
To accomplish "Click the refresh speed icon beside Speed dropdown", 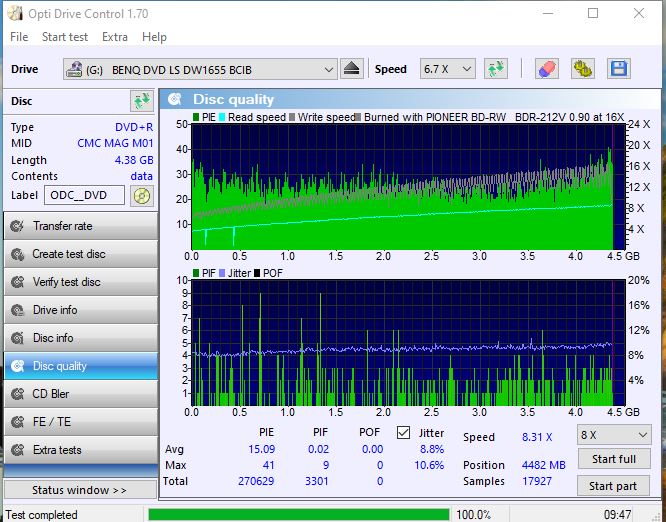I will pyautogui.click(x=495, y=69).
